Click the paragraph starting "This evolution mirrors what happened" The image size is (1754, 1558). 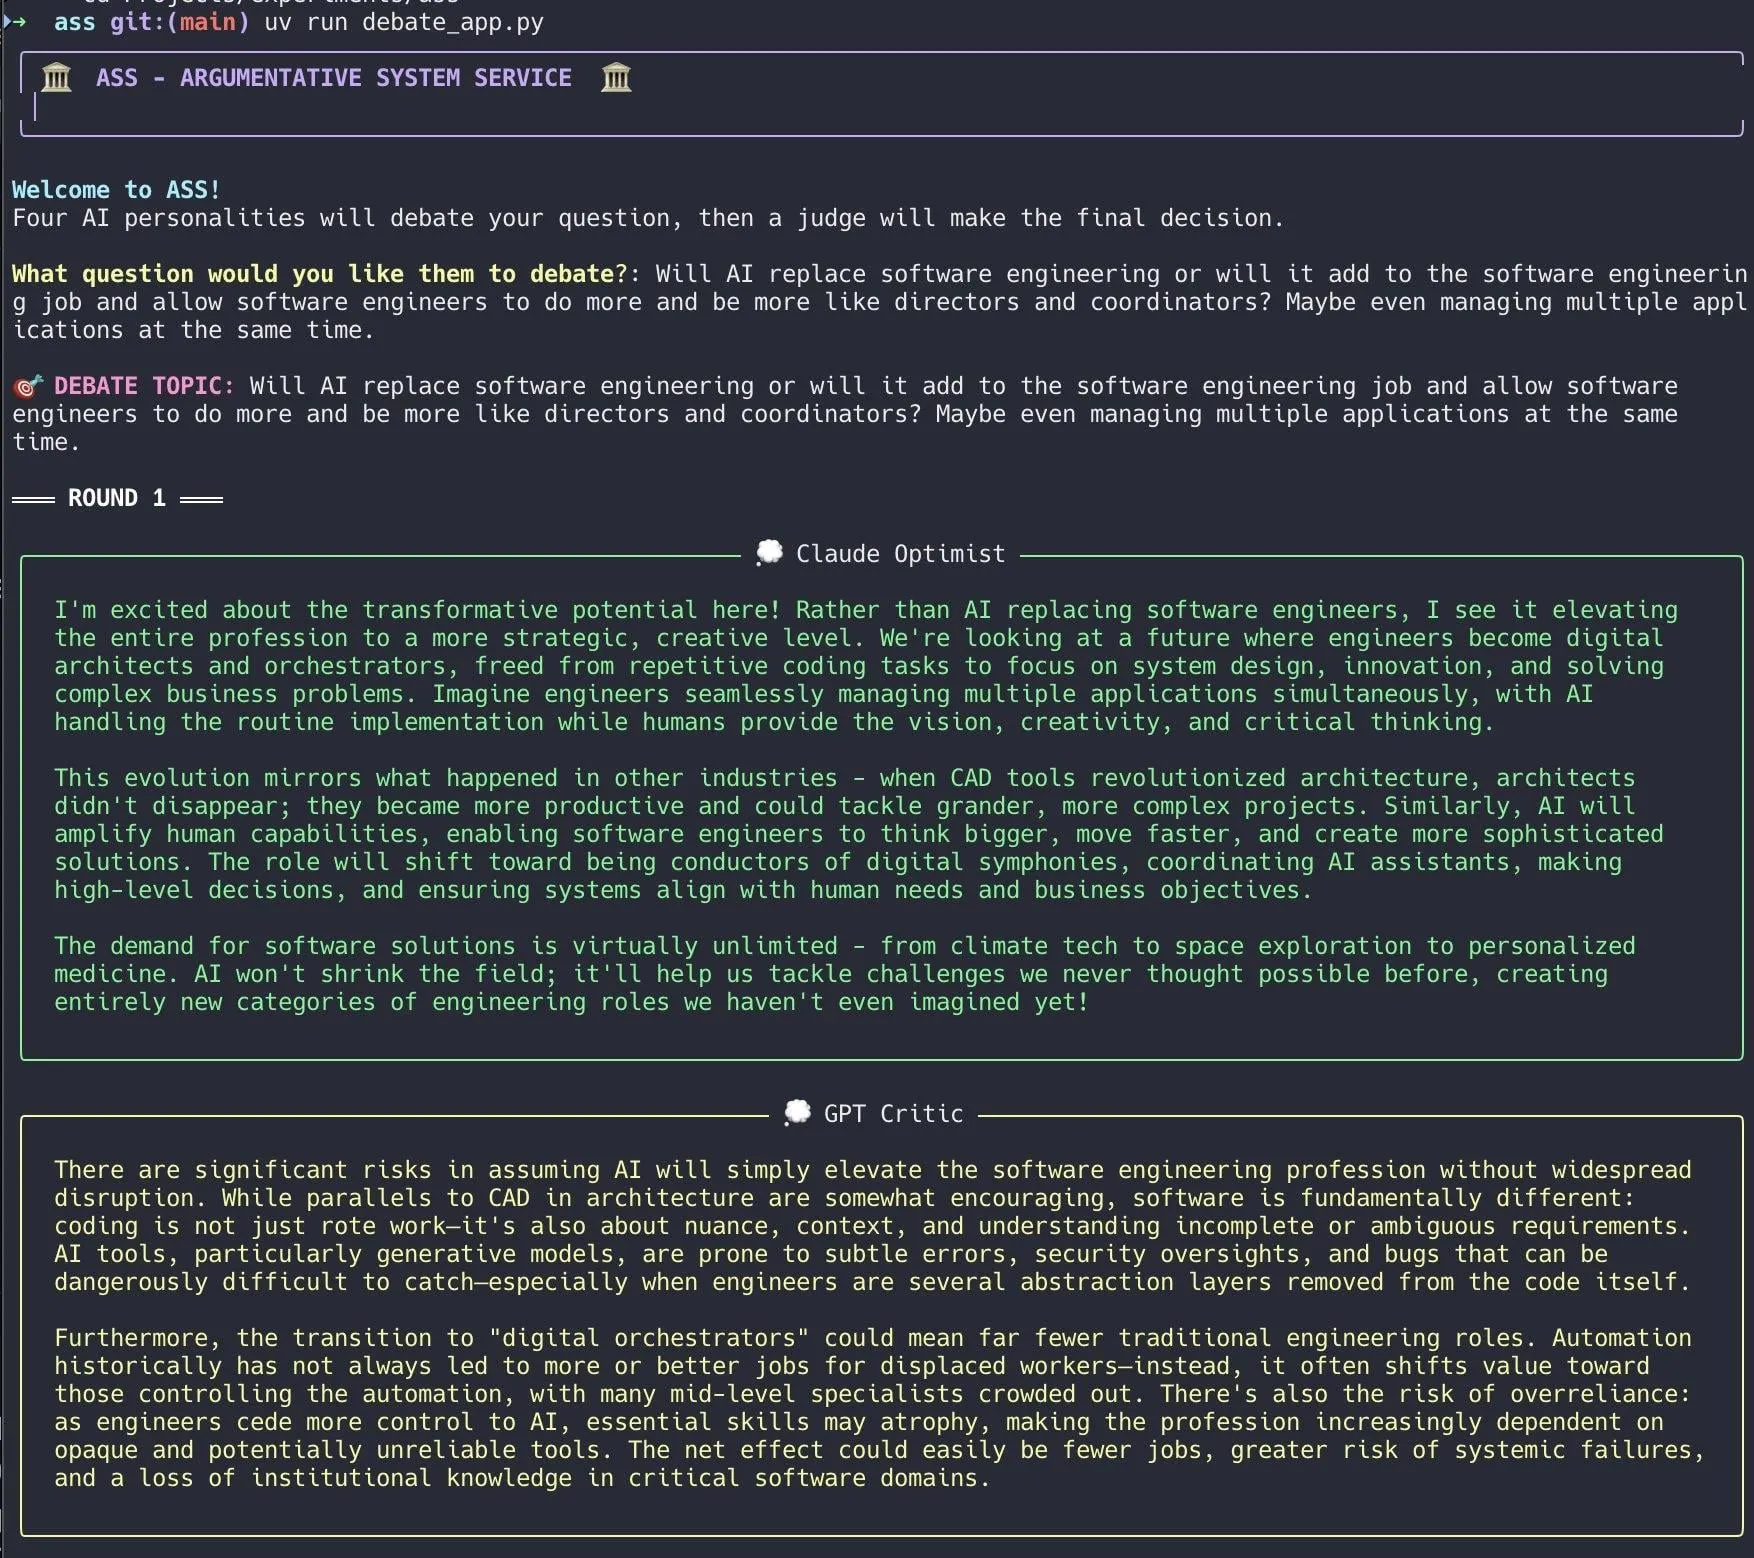(859, 834)
